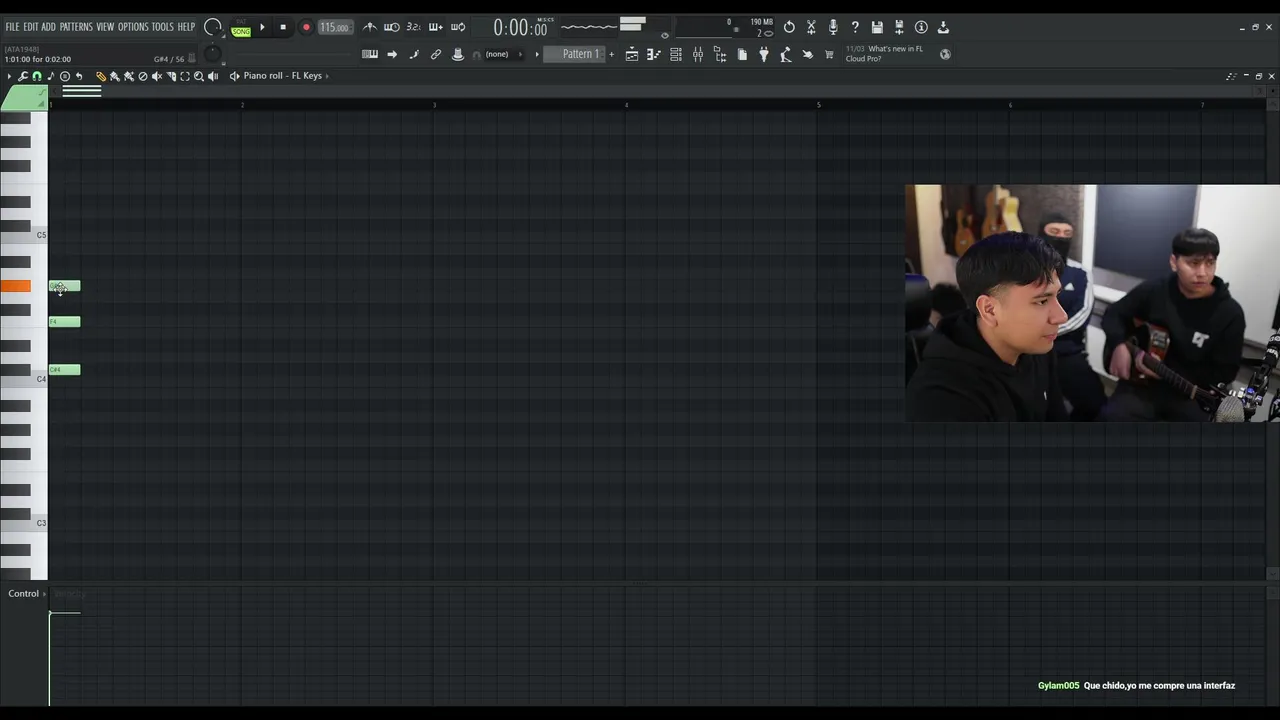The width and height of the screenshot is (1280, 720).
Task: Click the piano roll wrench tools icon
Action: click(x=23, y=76)
